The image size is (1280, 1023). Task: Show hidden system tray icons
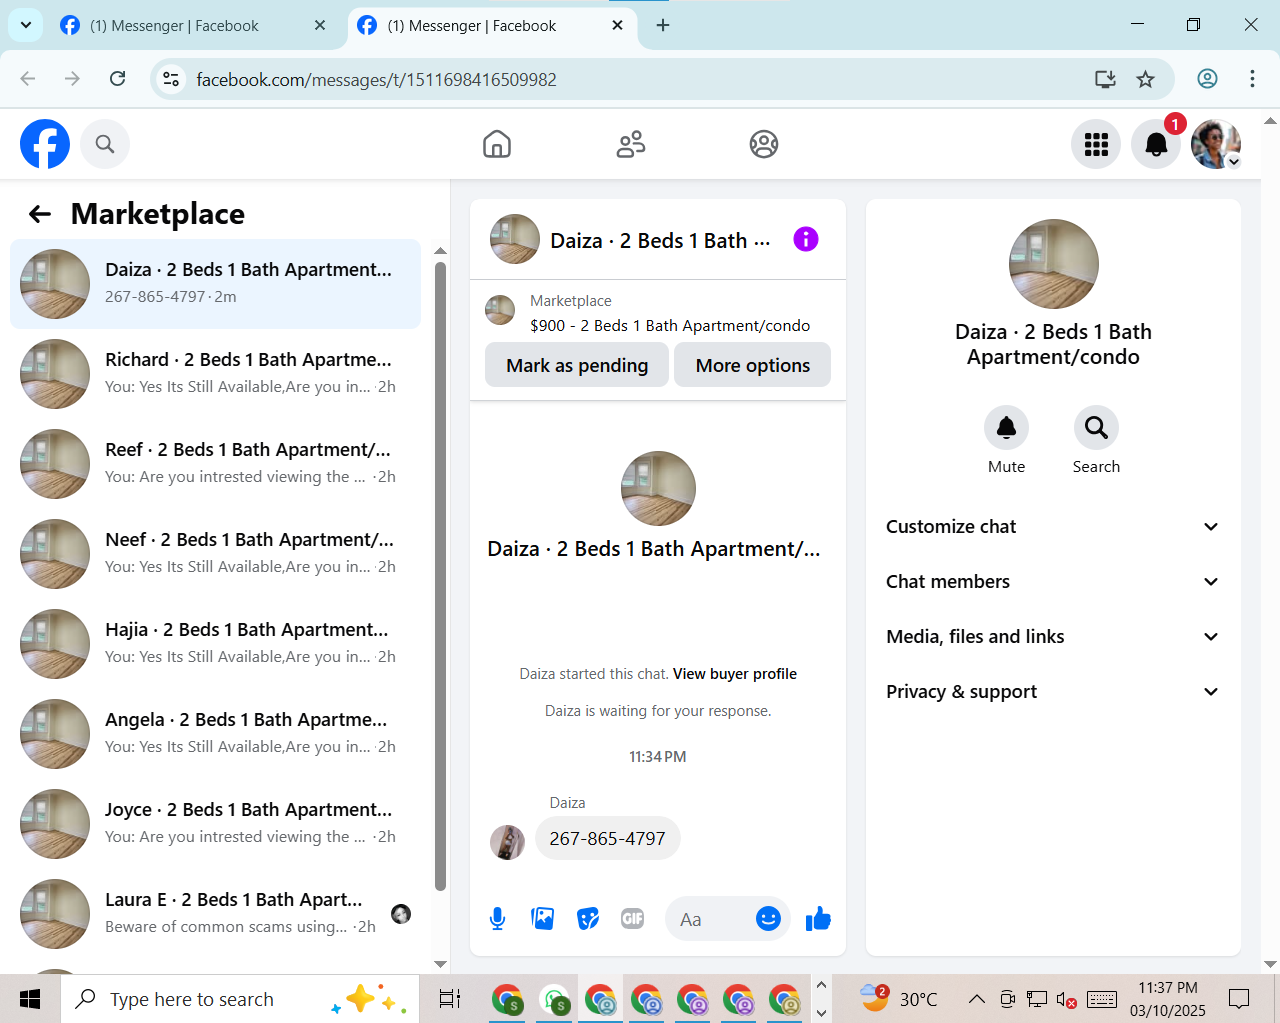(x=977, y=999)
